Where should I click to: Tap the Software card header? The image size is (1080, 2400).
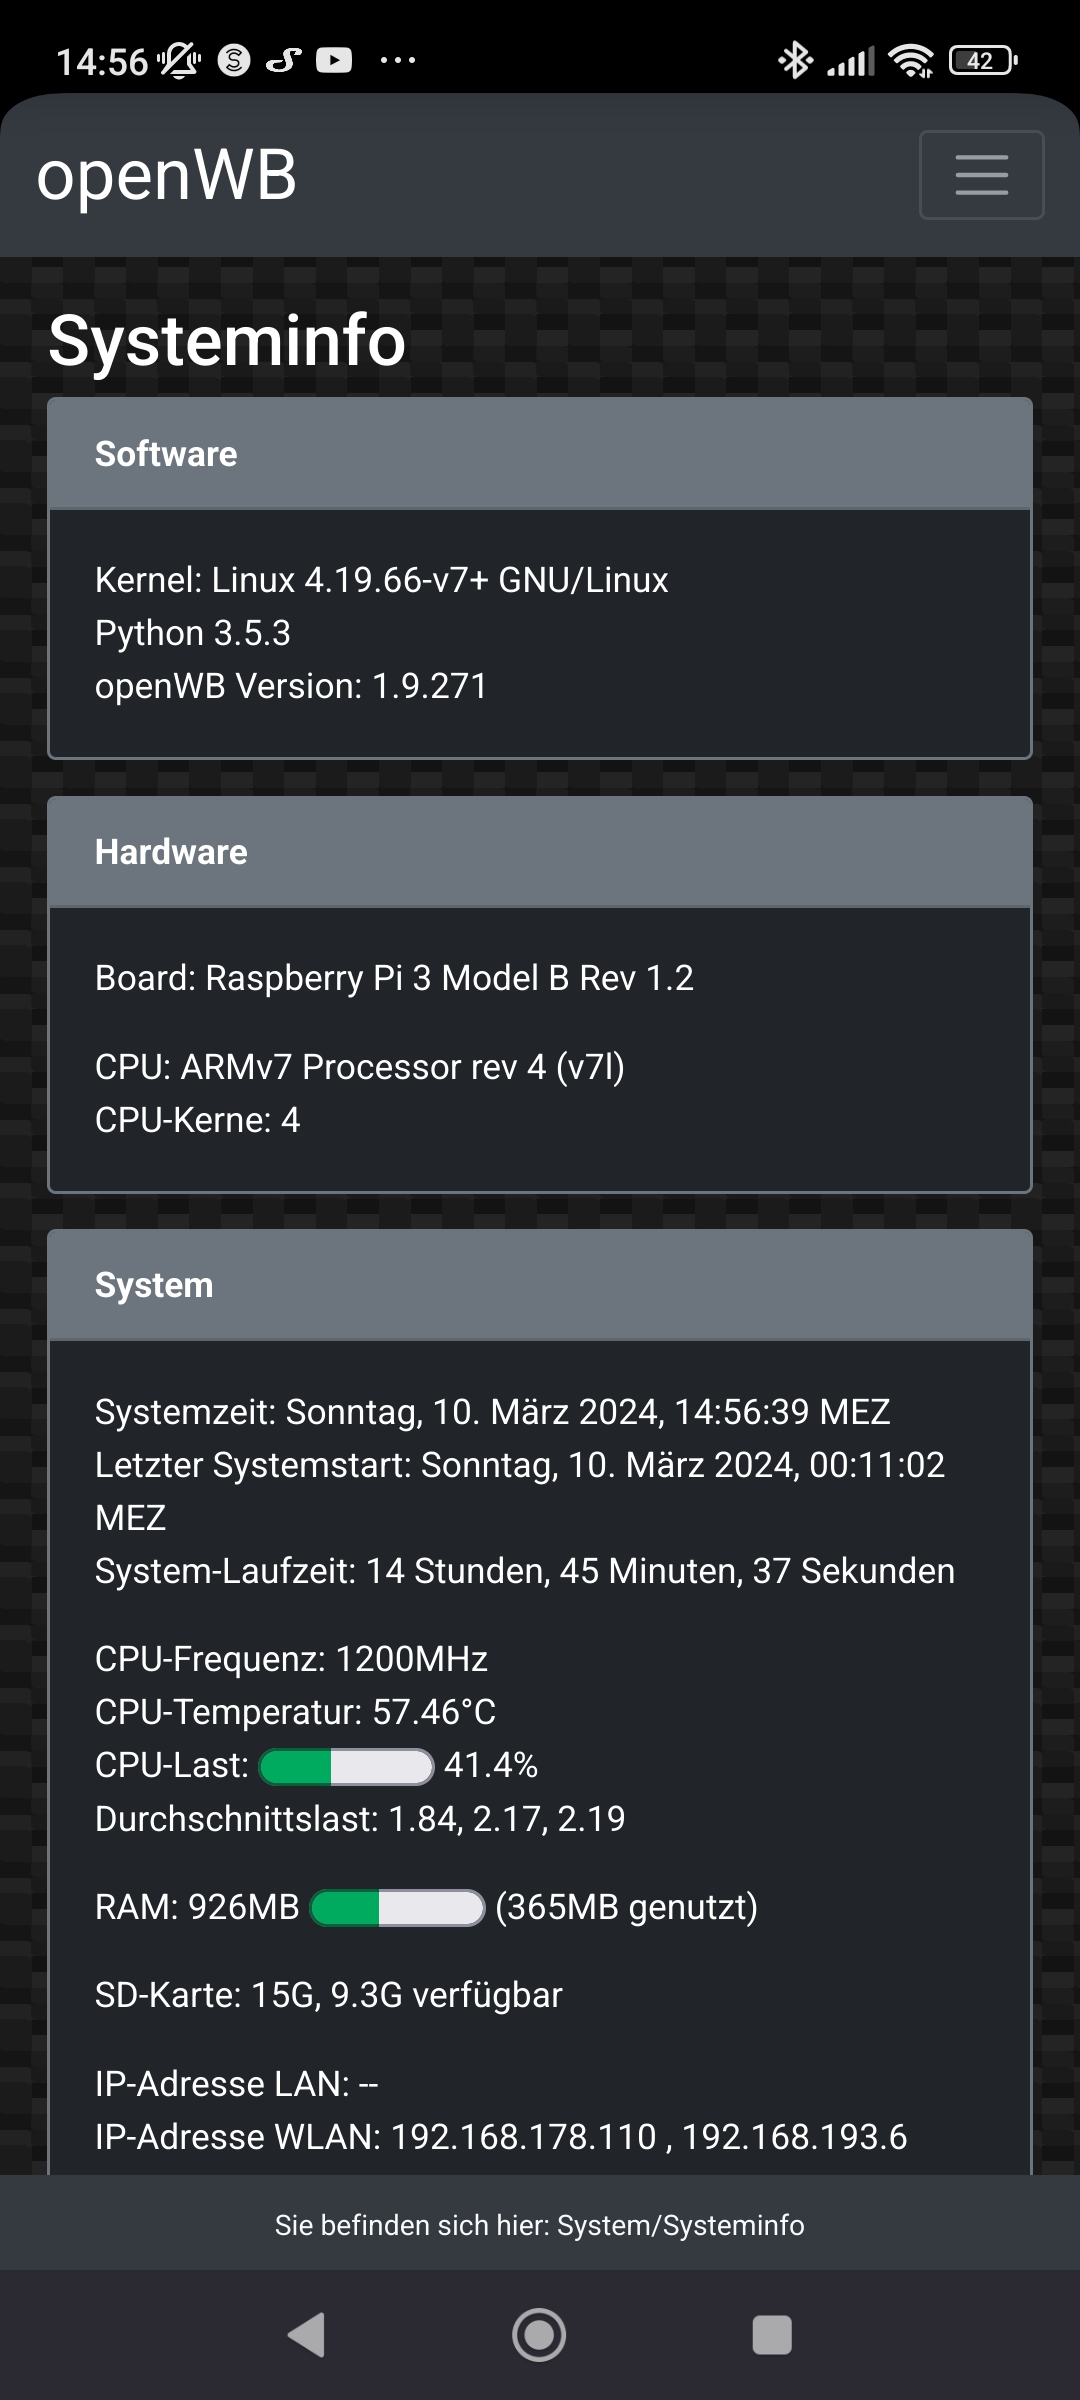point(540,454)
